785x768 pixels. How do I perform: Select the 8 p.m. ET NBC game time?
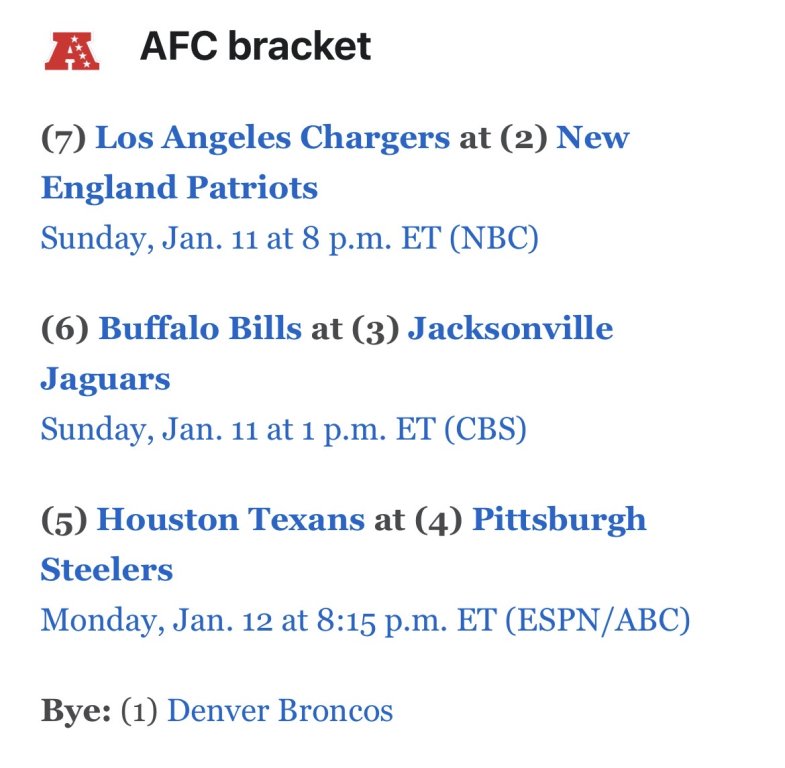click(289, 239)
